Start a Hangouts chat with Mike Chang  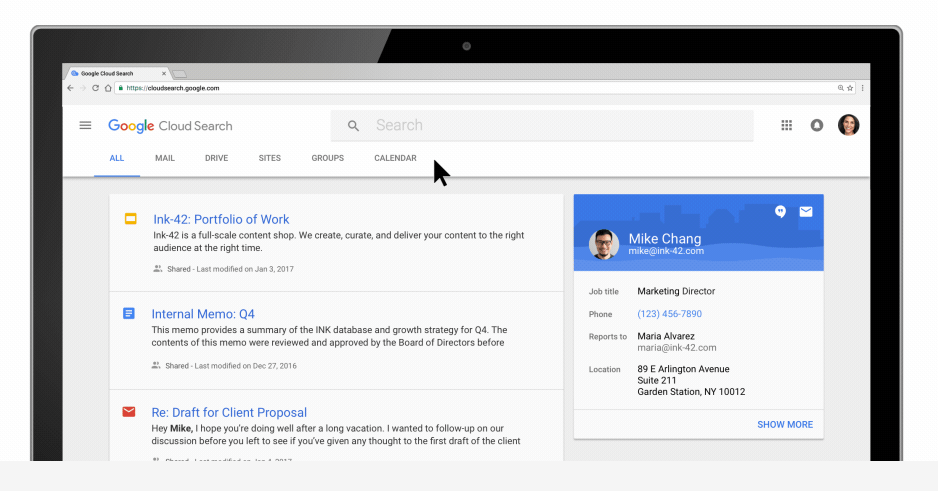pyautogui.click(x=780, y=212)
